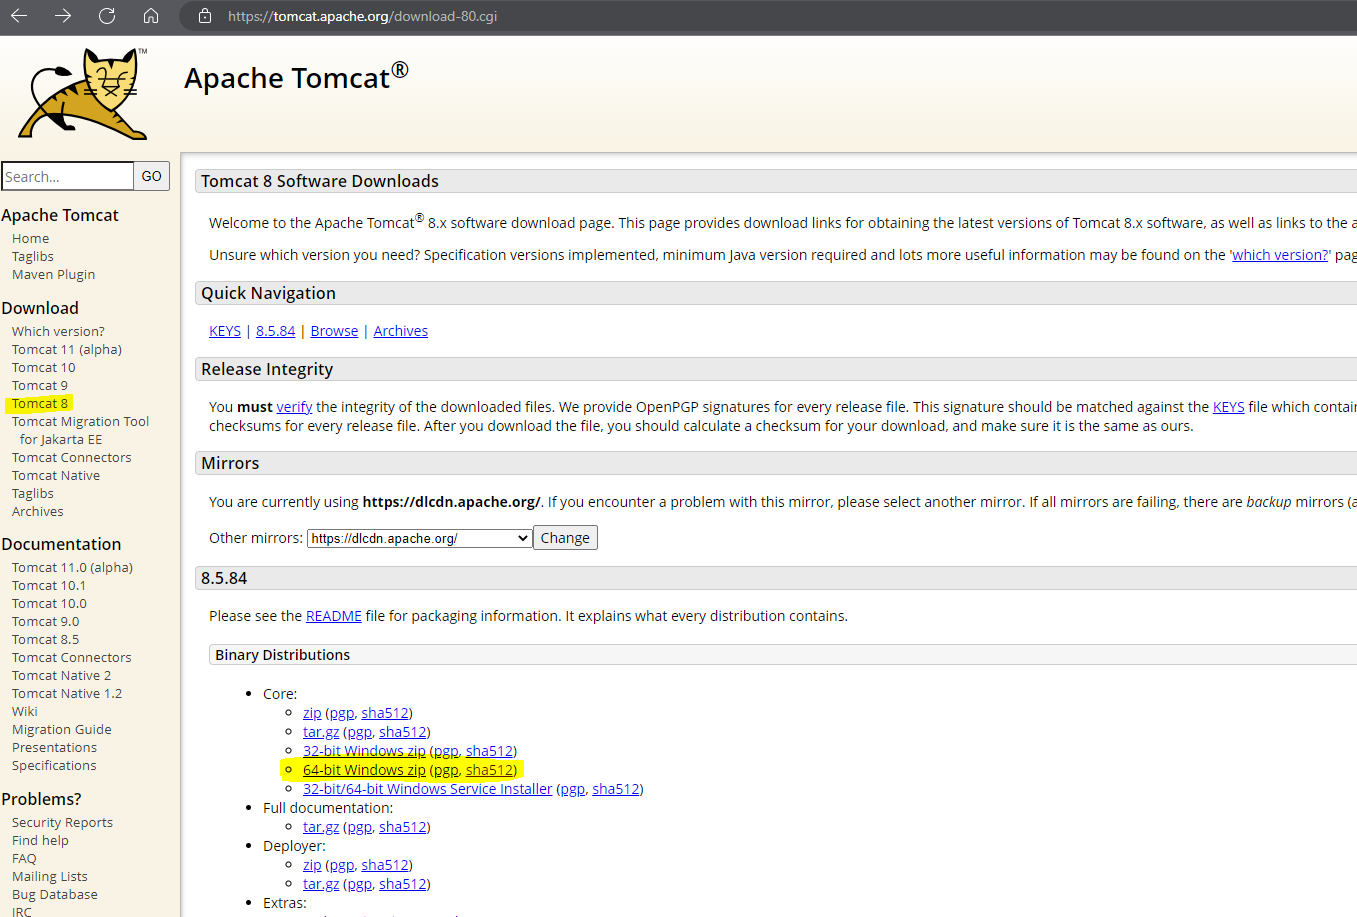Open Tomcat 10.1 documentation

click(49, 585)
